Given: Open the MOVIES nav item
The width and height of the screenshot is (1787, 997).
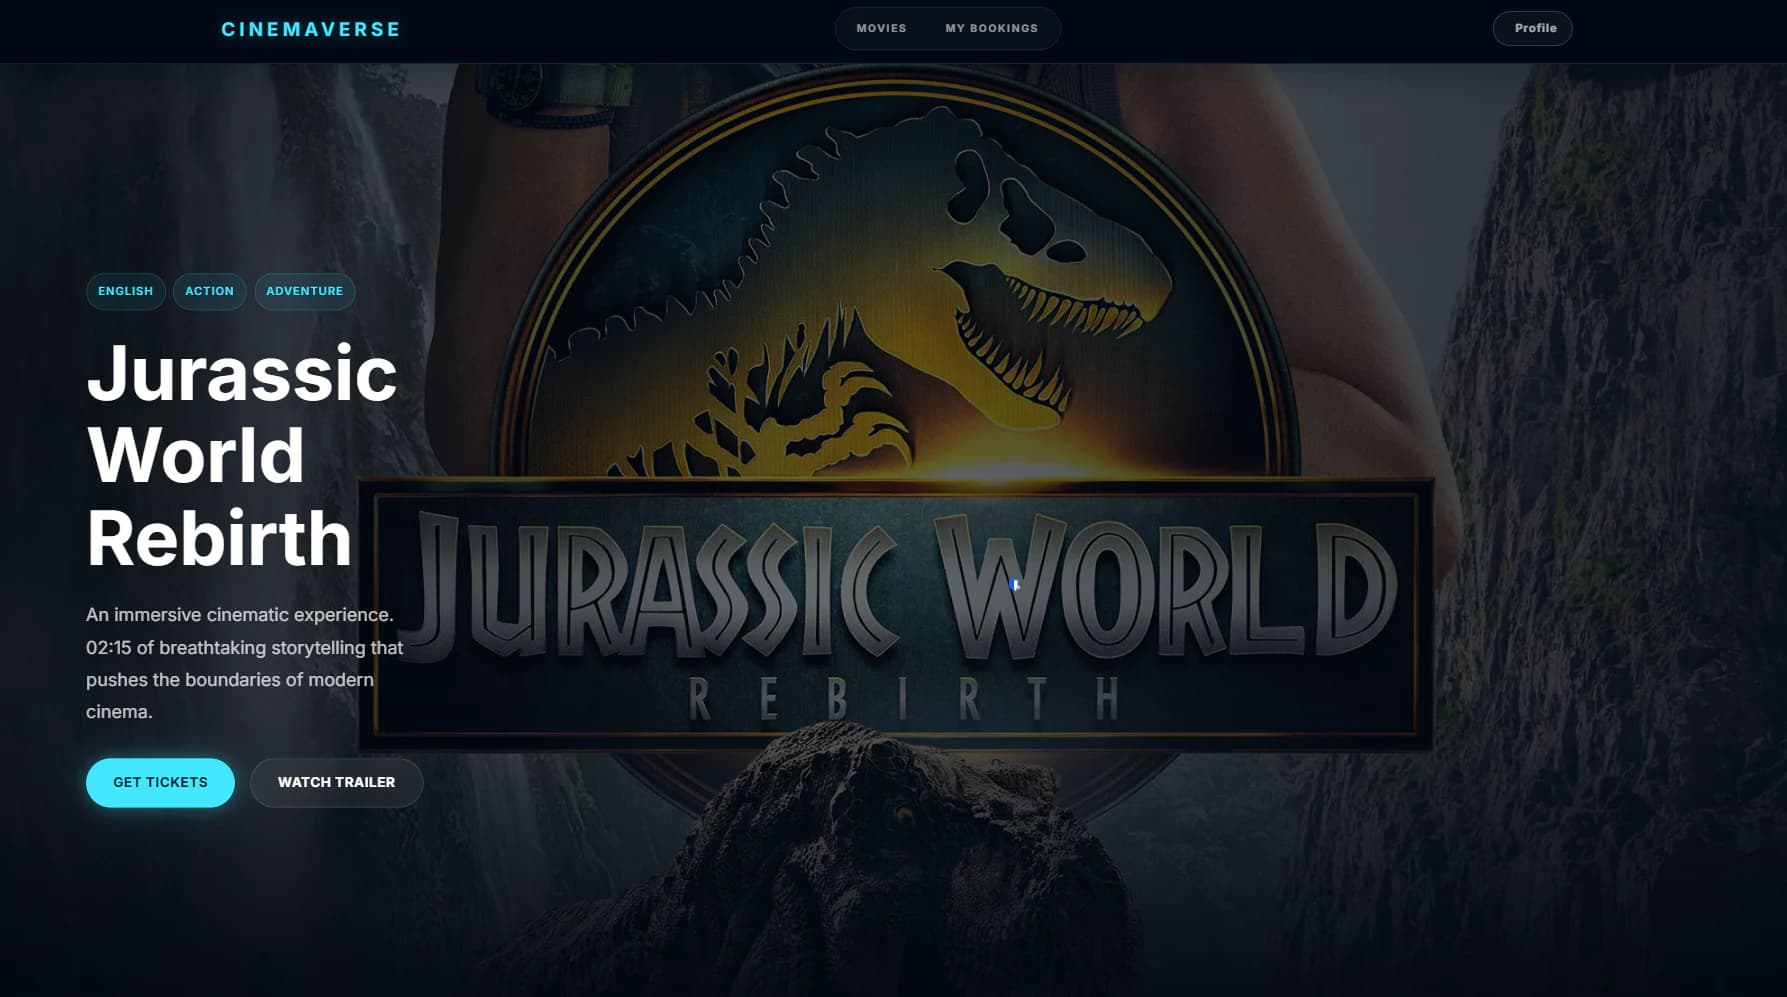Looking at the screenshot, I should (881, 28).
